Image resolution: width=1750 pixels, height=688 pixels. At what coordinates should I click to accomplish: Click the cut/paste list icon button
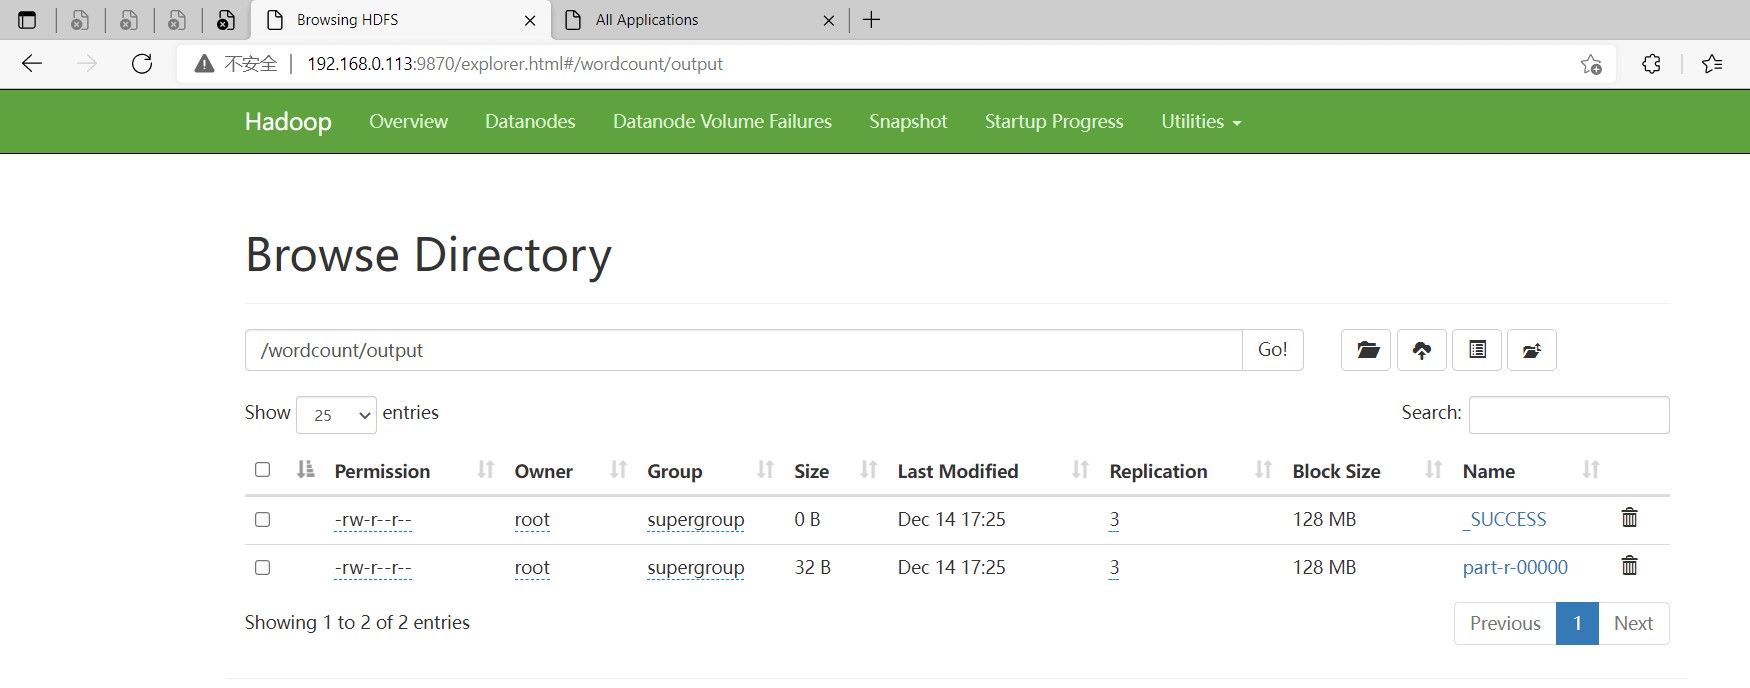[1477, 350]
